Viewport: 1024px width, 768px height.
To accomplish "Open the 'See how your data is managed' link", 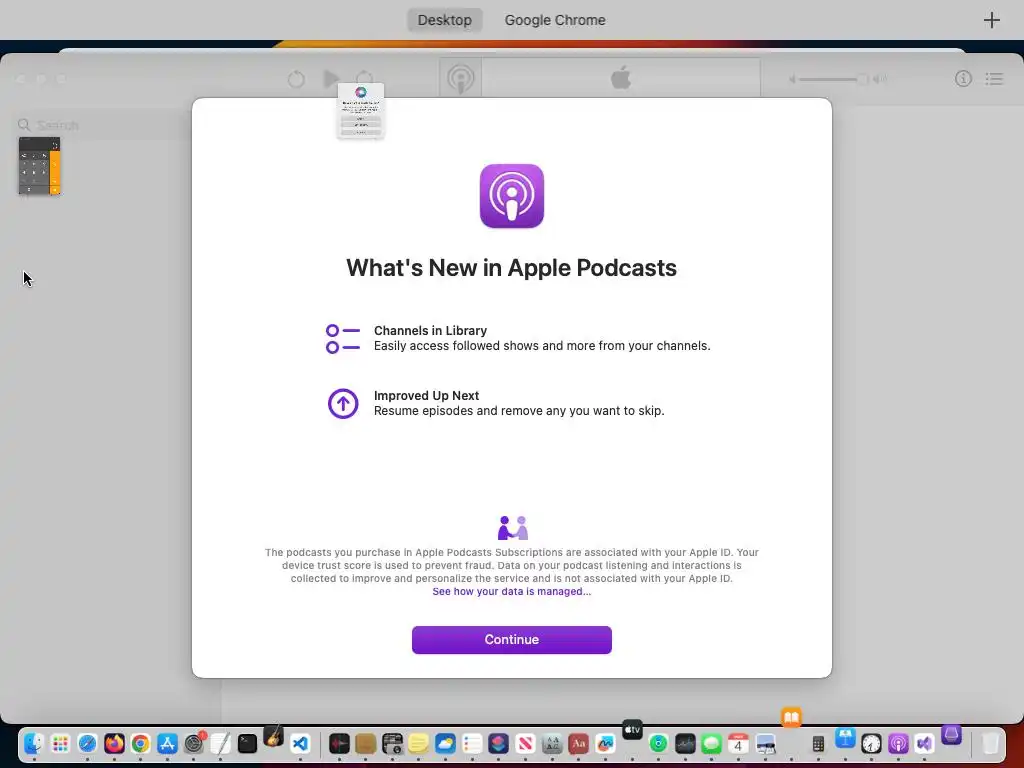I will click(x=511, y=591).
